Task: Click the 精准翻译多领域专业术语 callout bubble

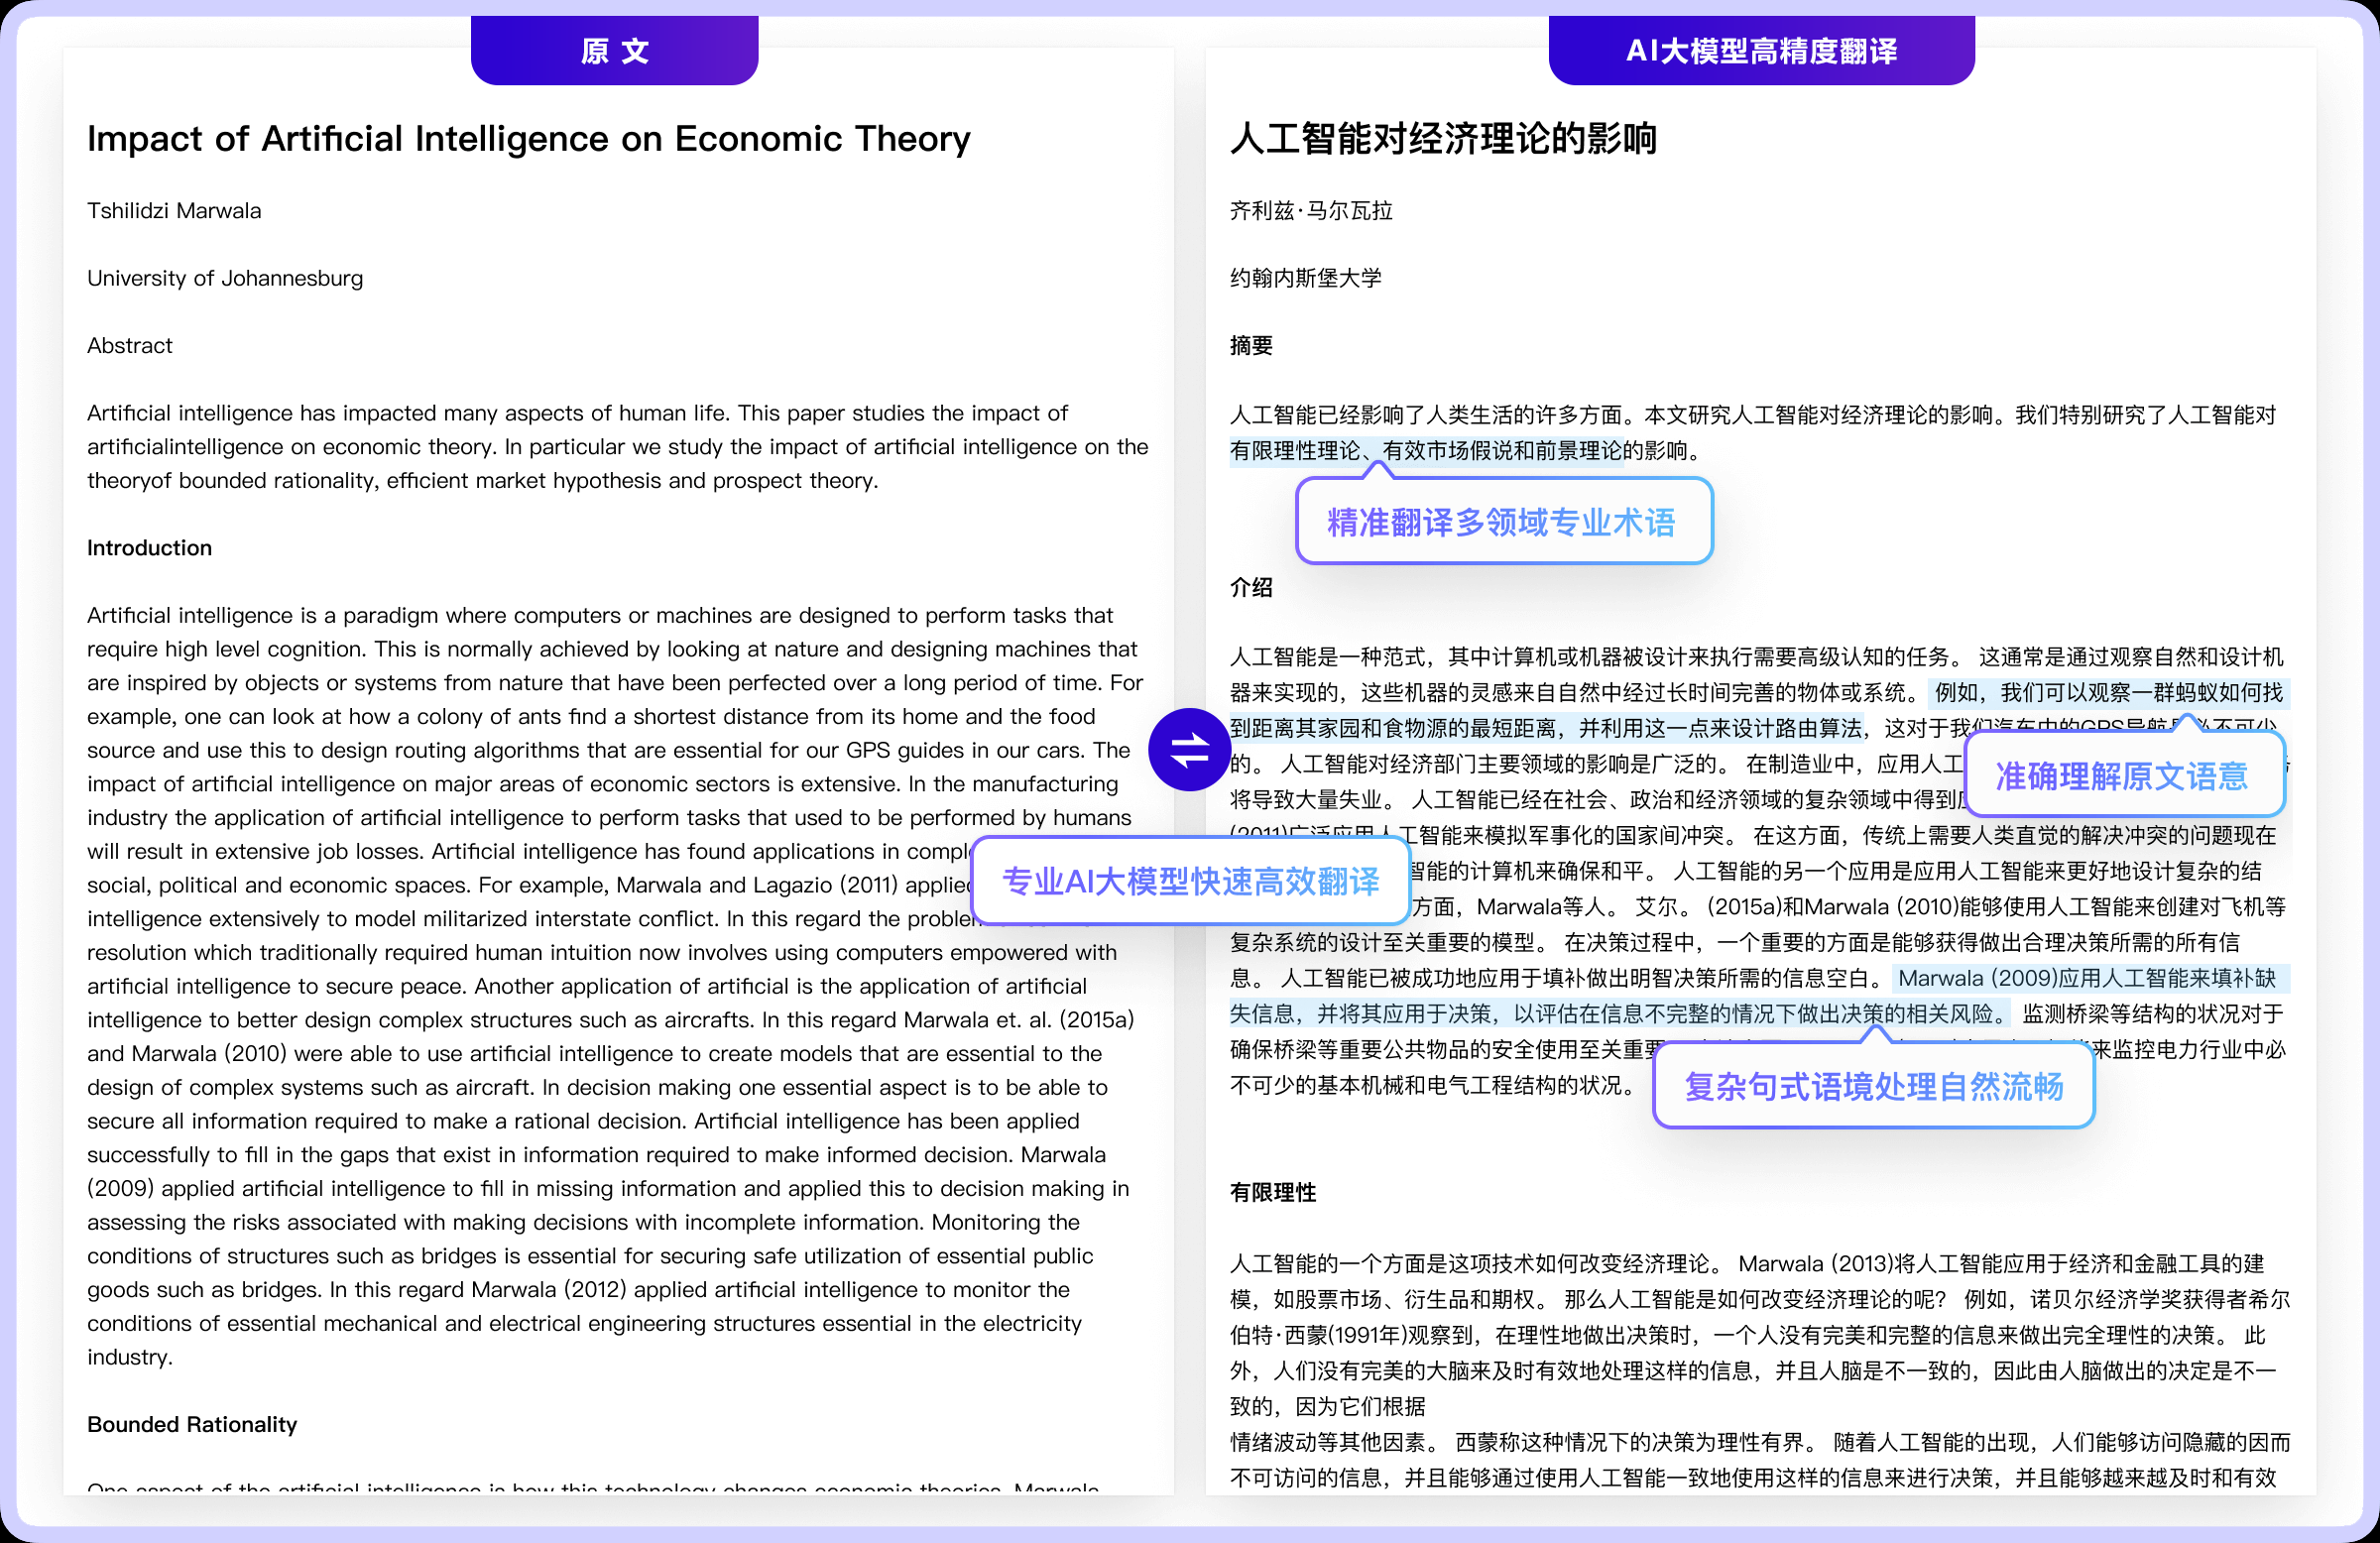Action: [1502, 523]
